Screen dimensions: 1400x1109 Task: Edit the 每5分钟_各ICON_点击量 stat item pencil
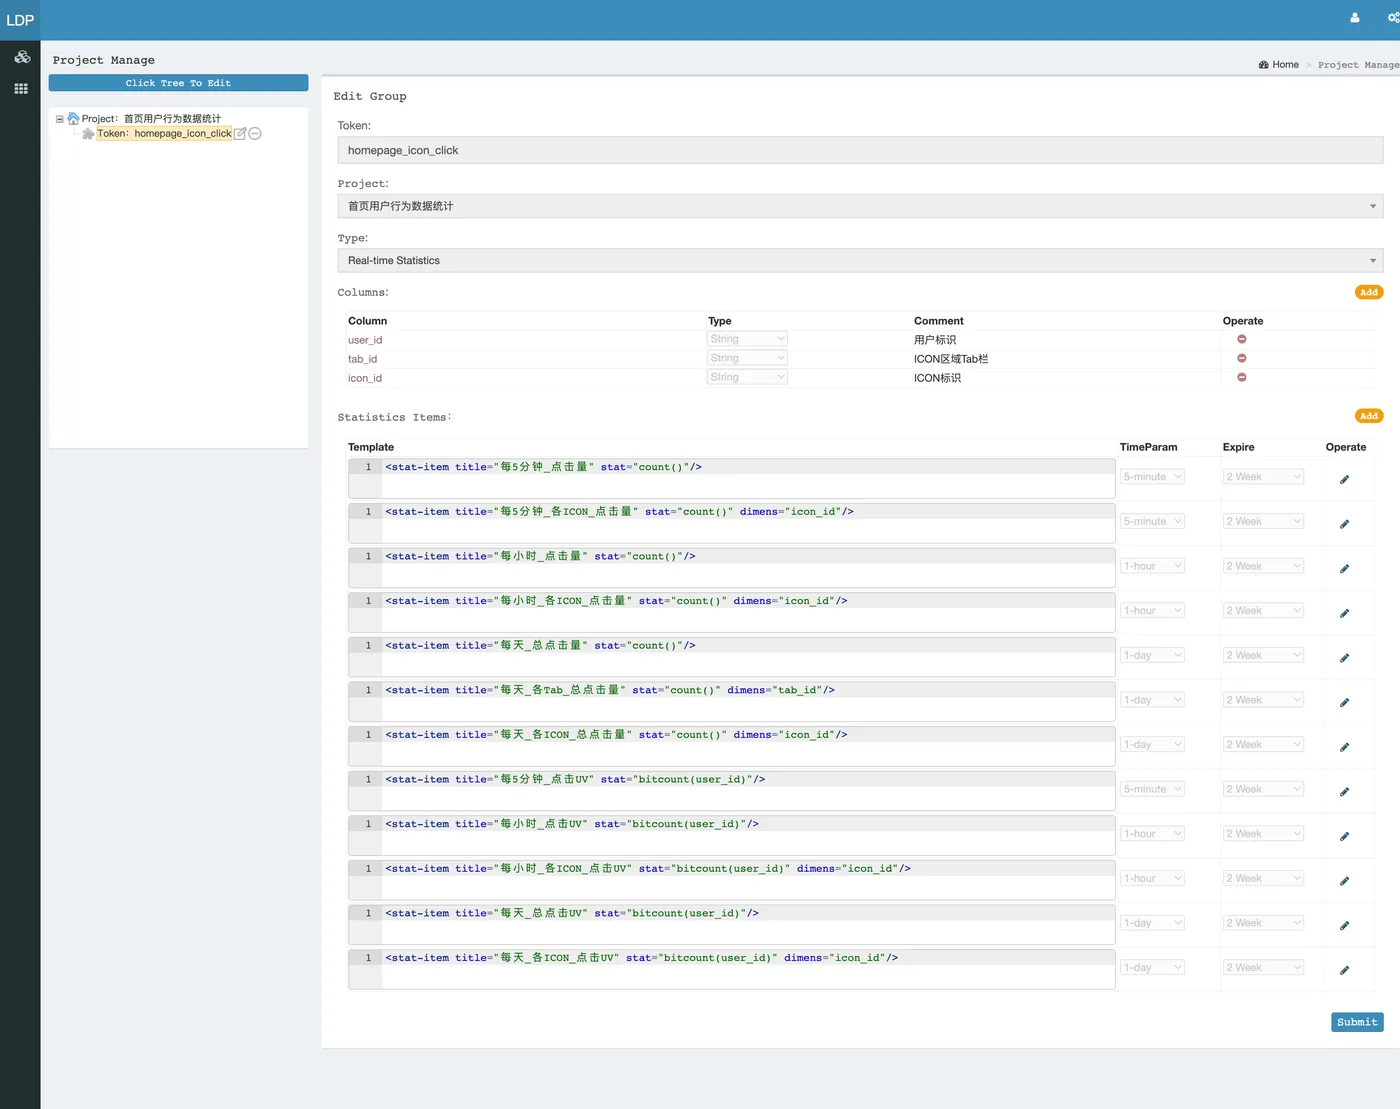[1344, 524]
